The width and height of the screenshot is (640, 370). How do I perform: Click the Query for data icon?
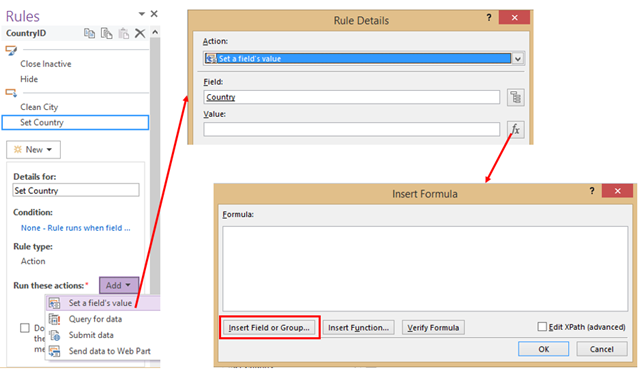pyautogui.click(x=54, y=319)
